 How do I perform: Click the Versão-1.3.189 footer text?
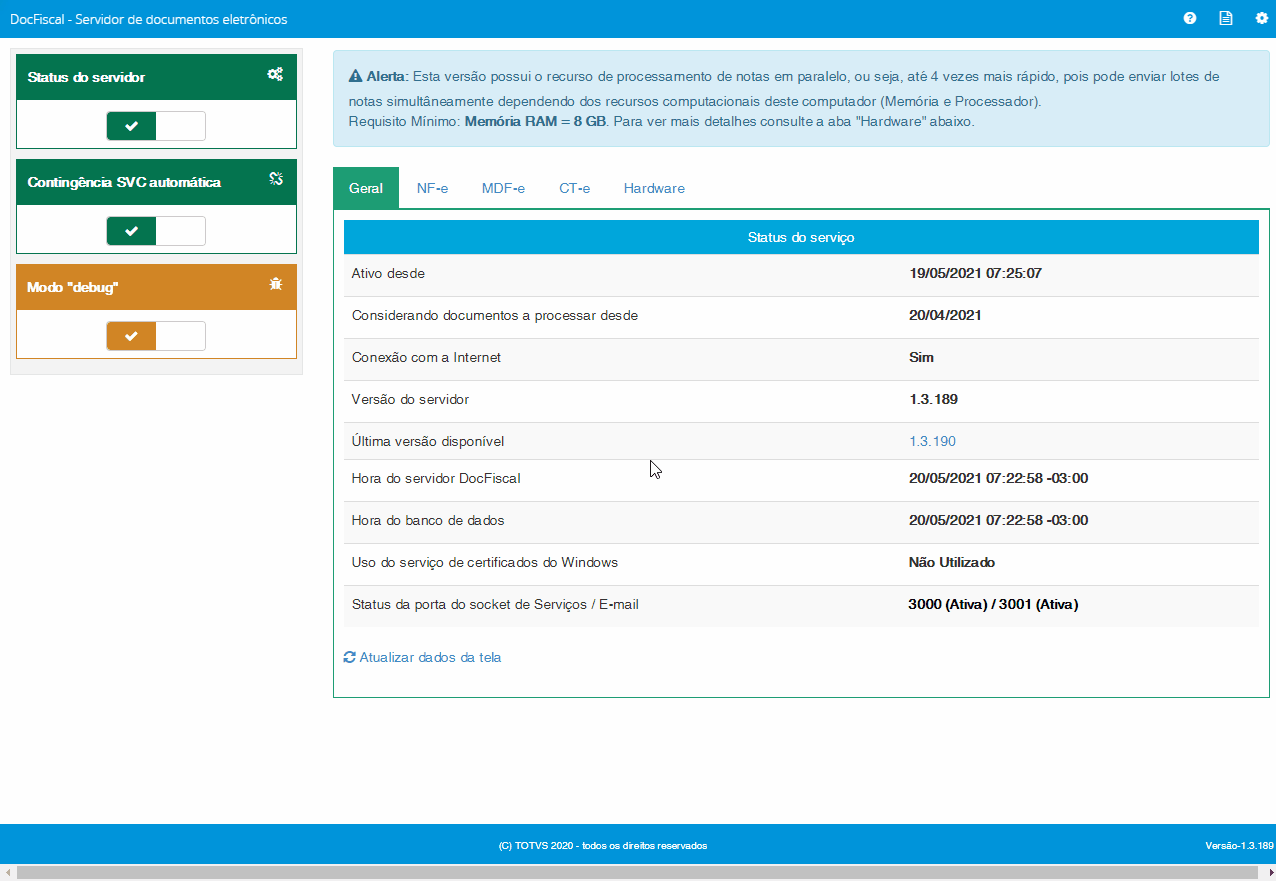pos(1239,846)
